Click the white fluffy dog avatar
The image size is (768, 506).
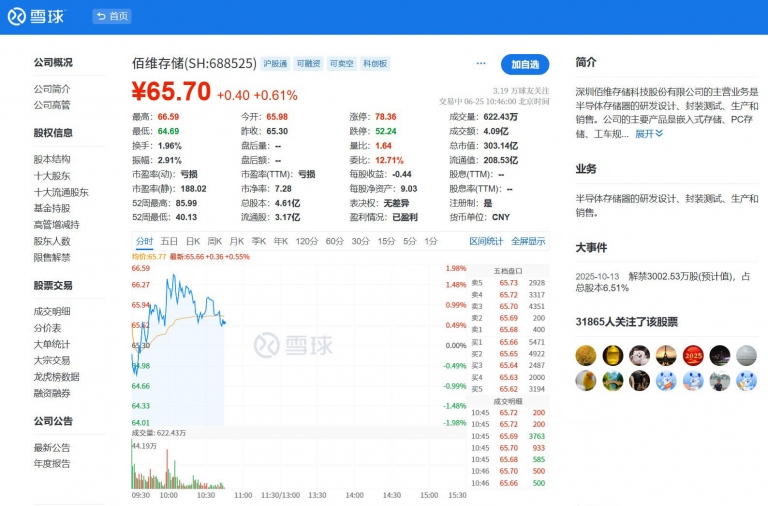pyautogui.click(x=639, y=355)
